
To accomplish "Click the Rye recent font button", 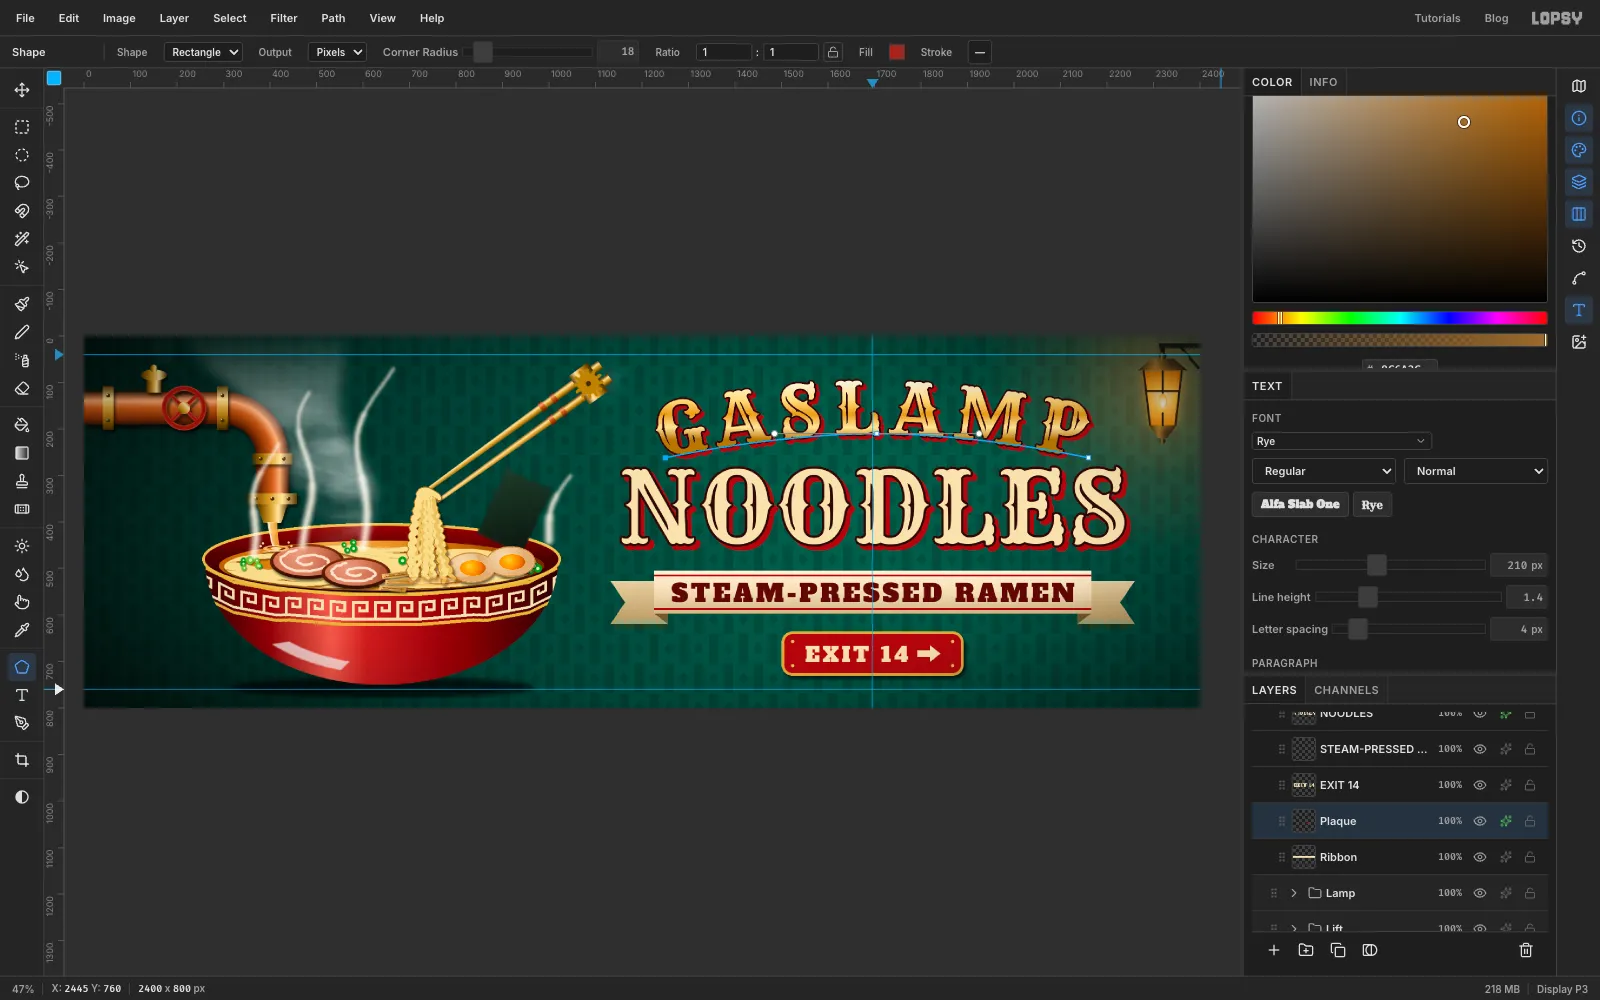I will tap(1372, 505).
